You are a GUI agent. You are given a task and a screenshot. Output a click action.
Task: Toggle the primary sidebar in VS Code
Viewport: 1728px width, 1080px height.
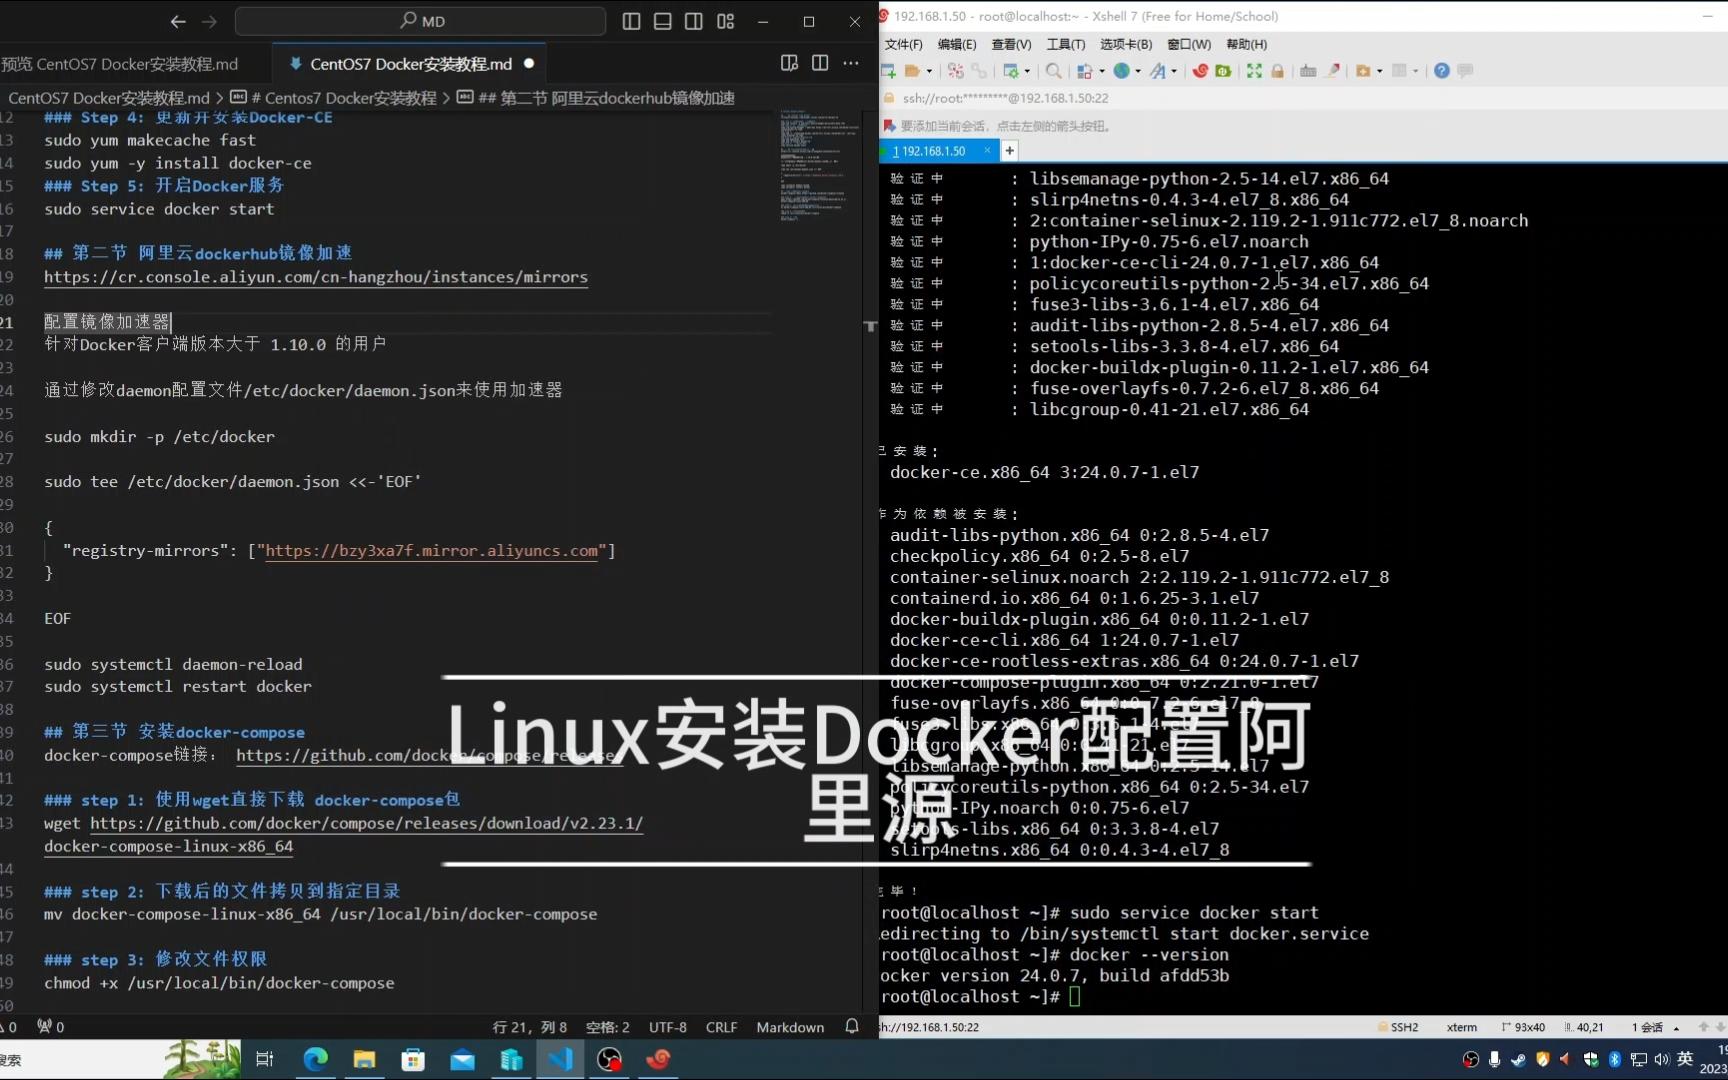[631, 21]
